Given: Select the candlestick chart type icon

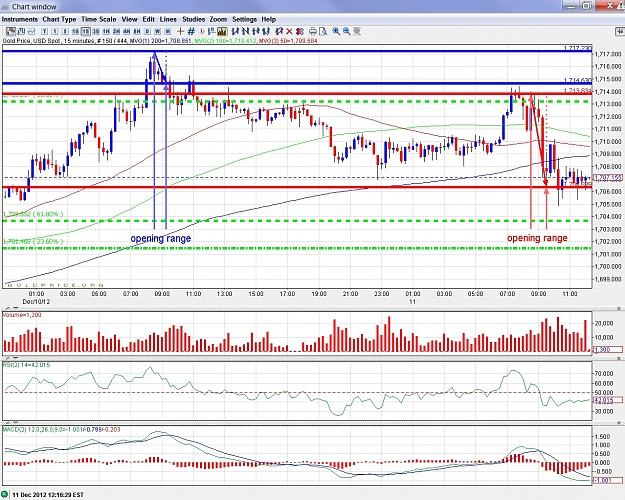Looking at the screenshot, I should tap(11, 31).
